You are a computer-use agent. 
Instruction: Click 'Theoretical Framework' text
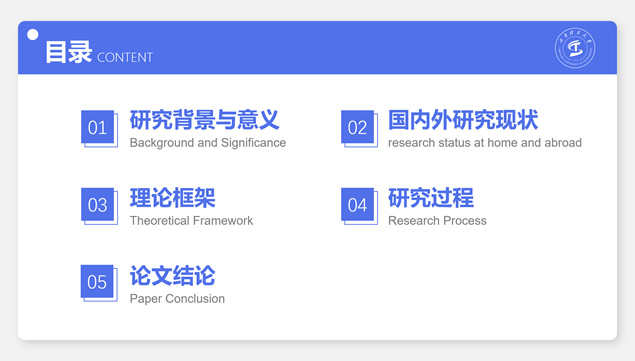(x=191, y=220)
